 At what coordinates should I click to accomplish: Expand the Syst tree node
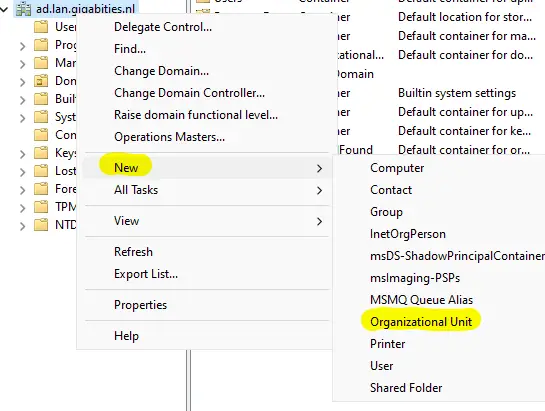[23, 118]
